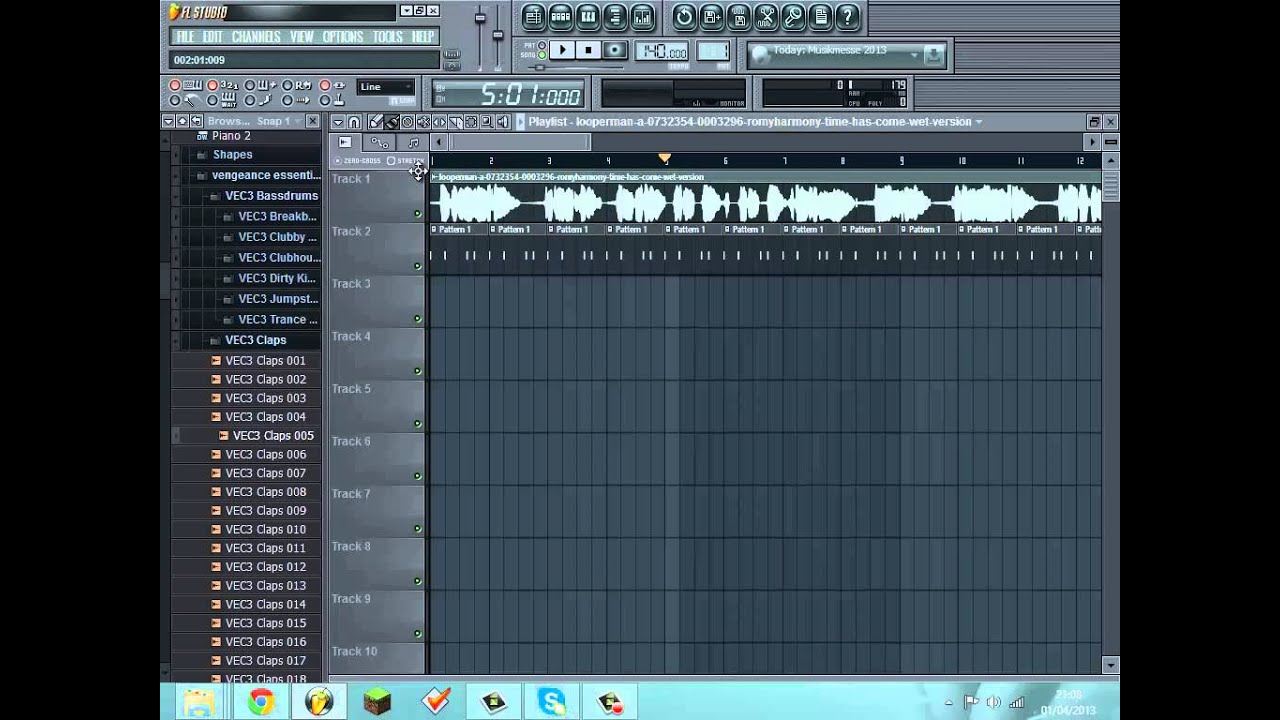Open the EDIT menu
The width and height of the screenshot is (1280, 720).
pos(213,37)
